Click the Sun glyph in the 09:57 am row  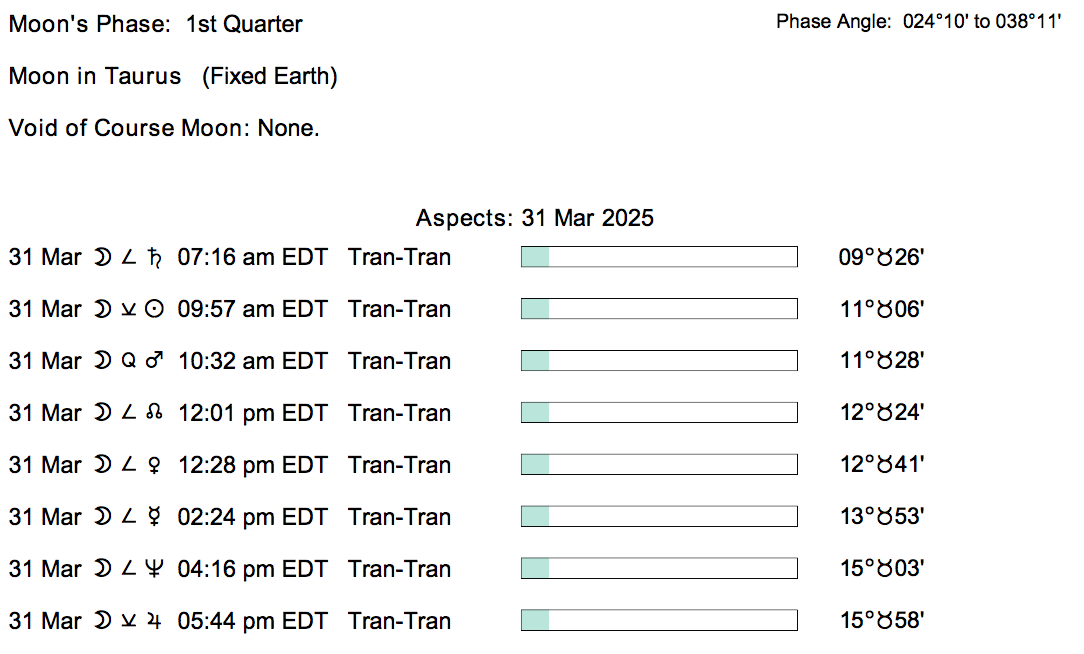[154, 310]
